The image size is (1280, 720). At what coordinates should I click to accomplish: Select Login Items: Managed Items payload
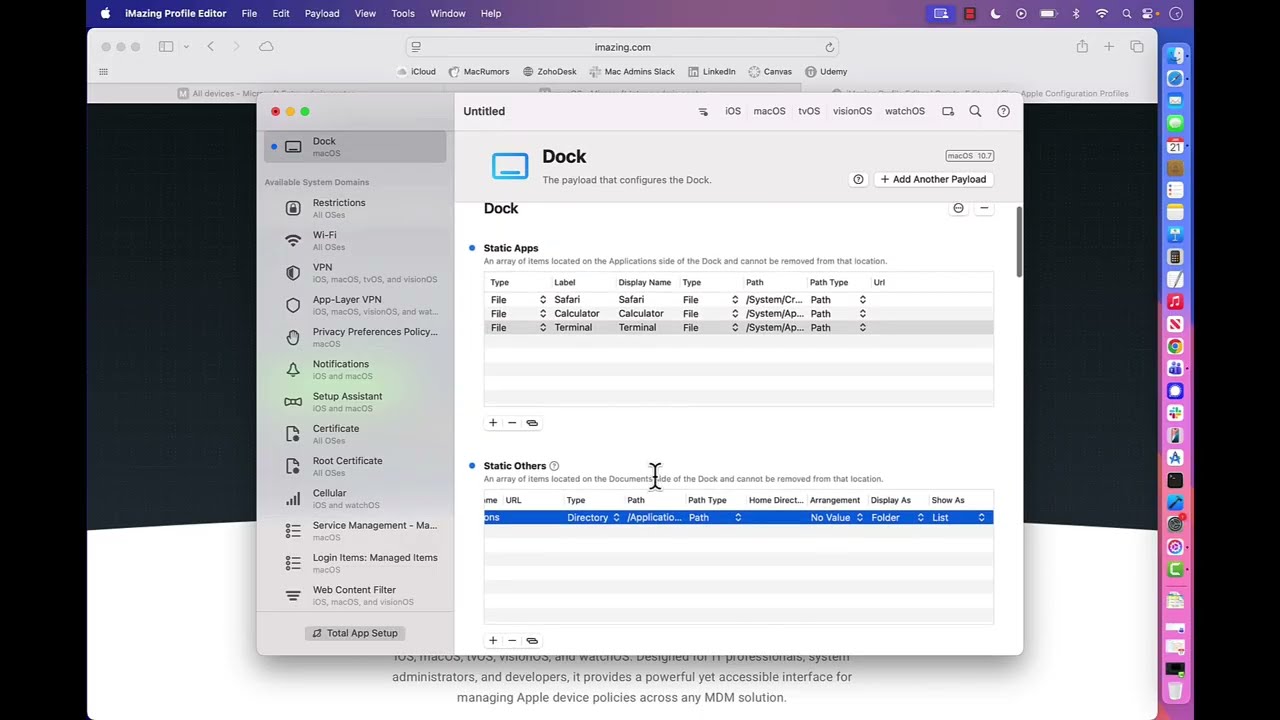[355, 563]
